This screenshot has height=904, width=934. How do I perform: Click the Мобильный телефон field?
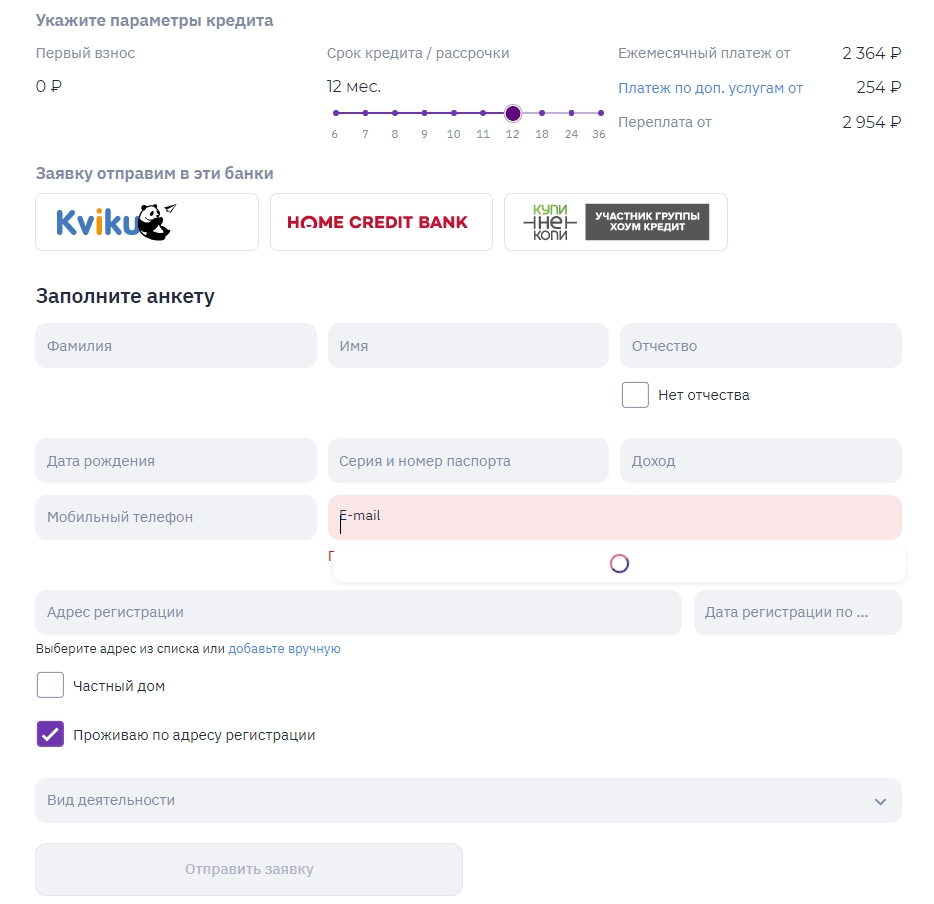175,517
